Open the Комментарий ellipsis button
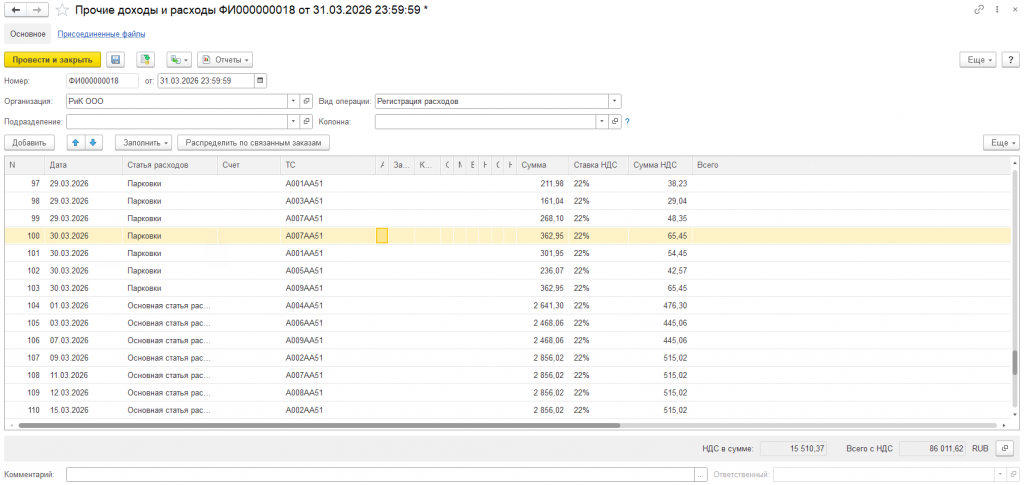The width and height of the screenshot is (1024, 485). point(701,475)
